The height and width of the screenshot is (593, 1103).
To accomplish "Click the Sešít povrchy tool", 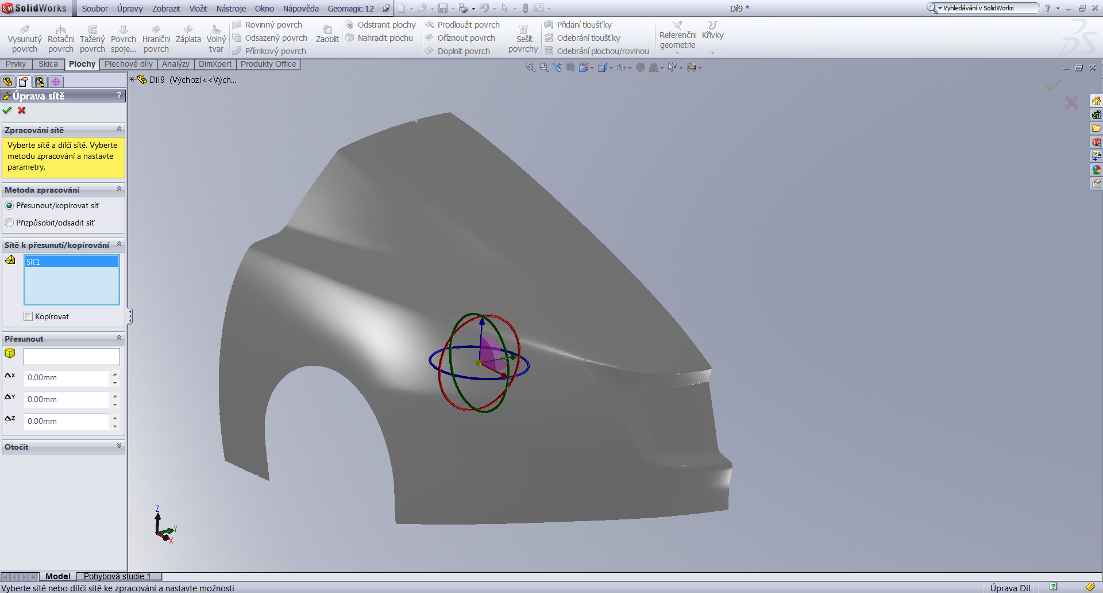I will pyautogui.click(x=523, y=37).
